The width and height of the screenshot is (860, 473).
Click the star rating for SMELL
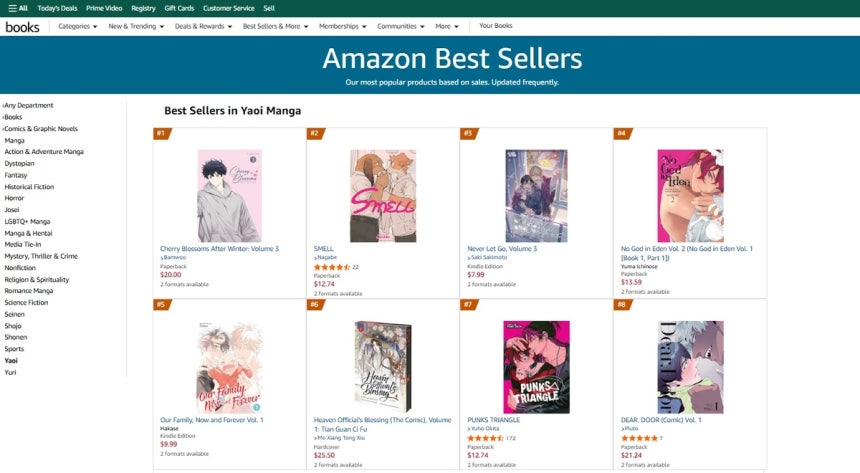332,267
